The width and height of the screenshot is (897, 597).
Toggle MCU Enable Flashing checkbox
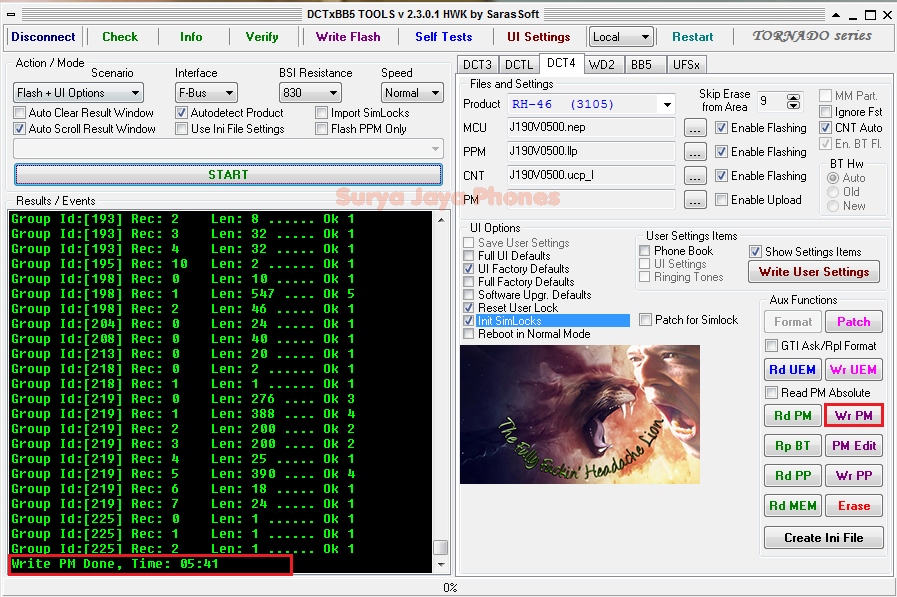721,128
